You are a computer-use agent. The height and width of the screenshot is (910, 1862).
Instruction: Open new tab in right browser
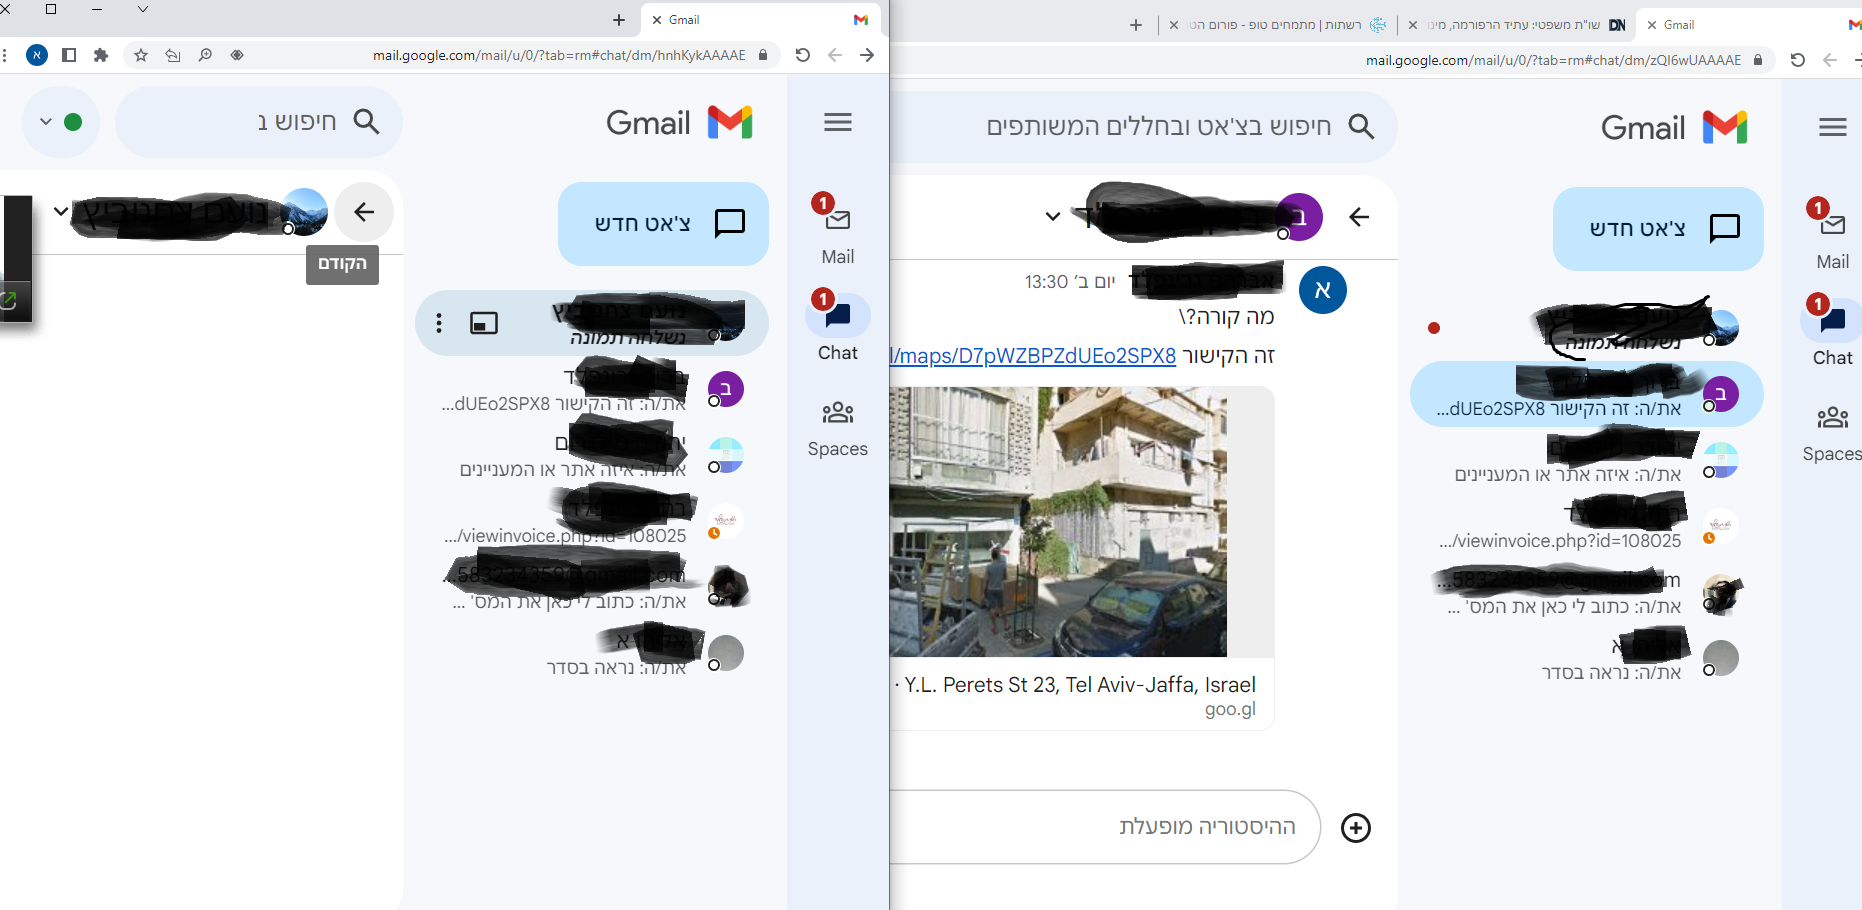coord(1136,25)
